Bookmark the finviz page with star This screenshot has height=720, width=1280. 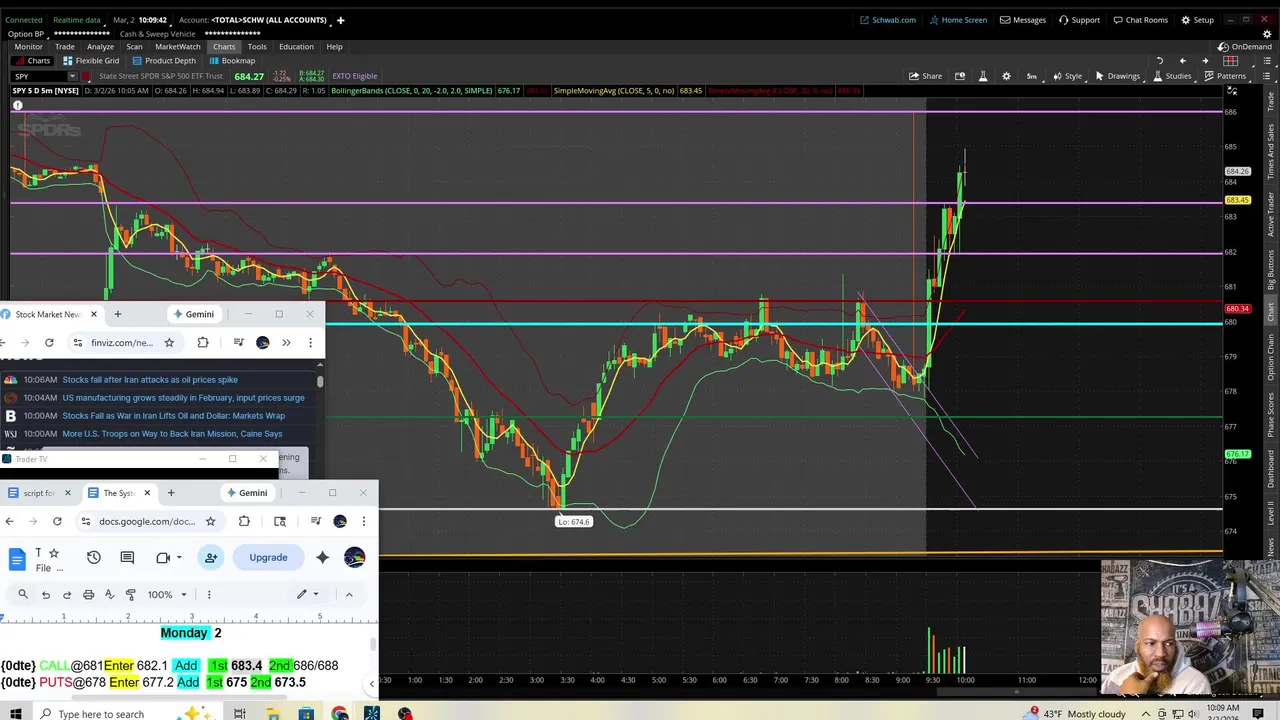pyautogui.click(x=169, y=343)
